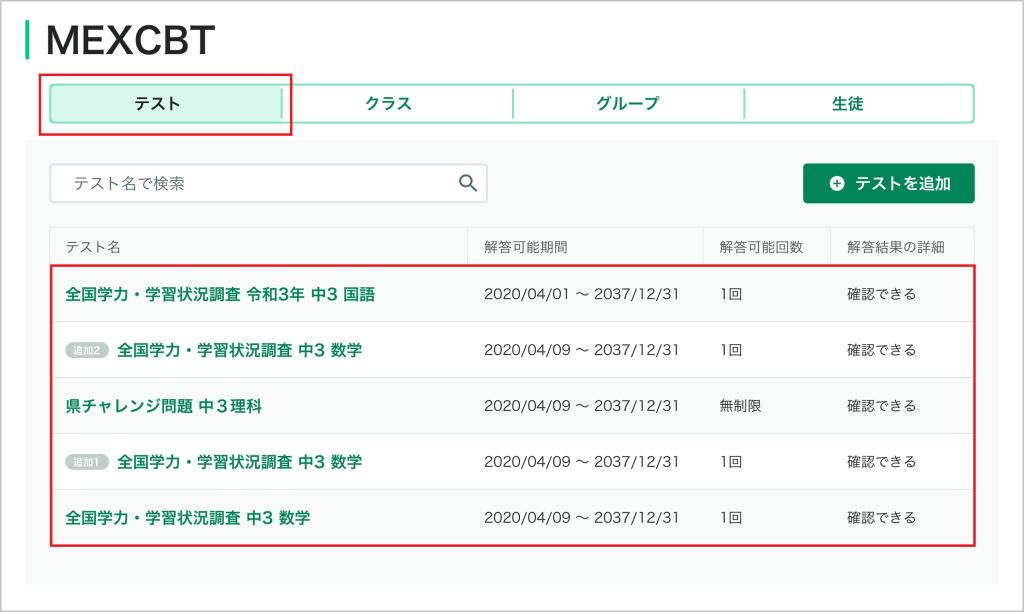
Task: Click the 解答結果の詳細 column header
Action: click(x=895, y=247)
